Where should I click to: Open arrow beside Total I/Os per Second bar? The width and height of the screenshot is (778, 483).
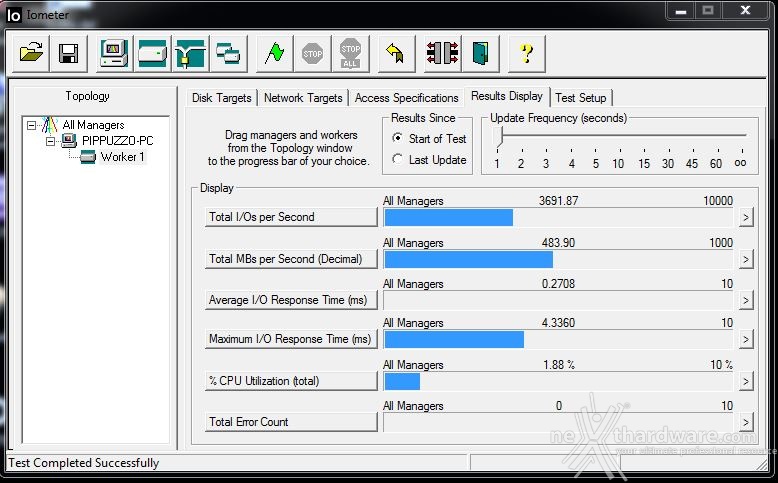pos(746,217)
